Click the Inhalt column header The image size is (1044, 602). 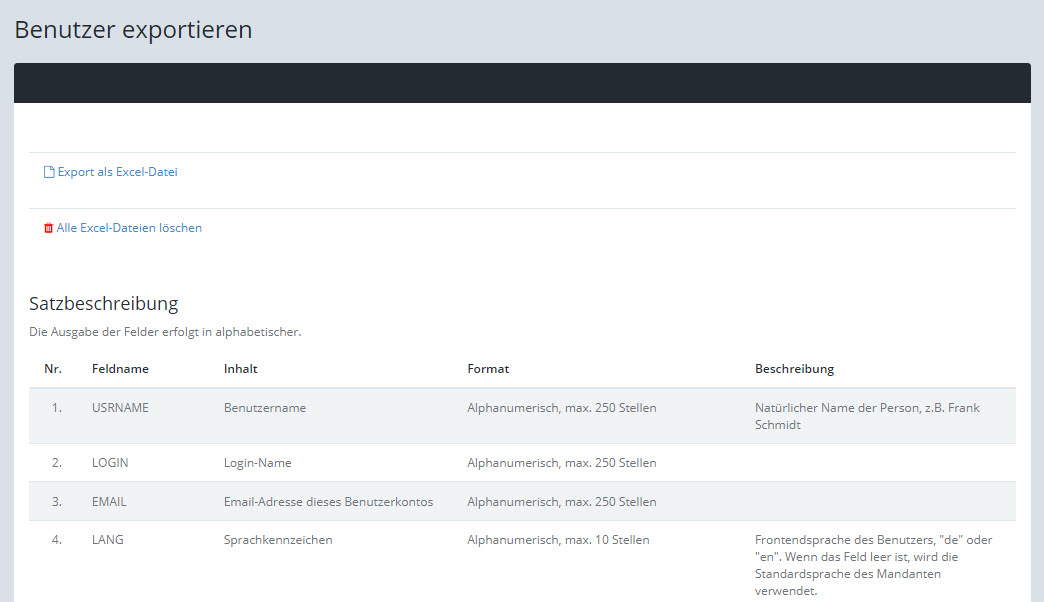tap(240, 369)
